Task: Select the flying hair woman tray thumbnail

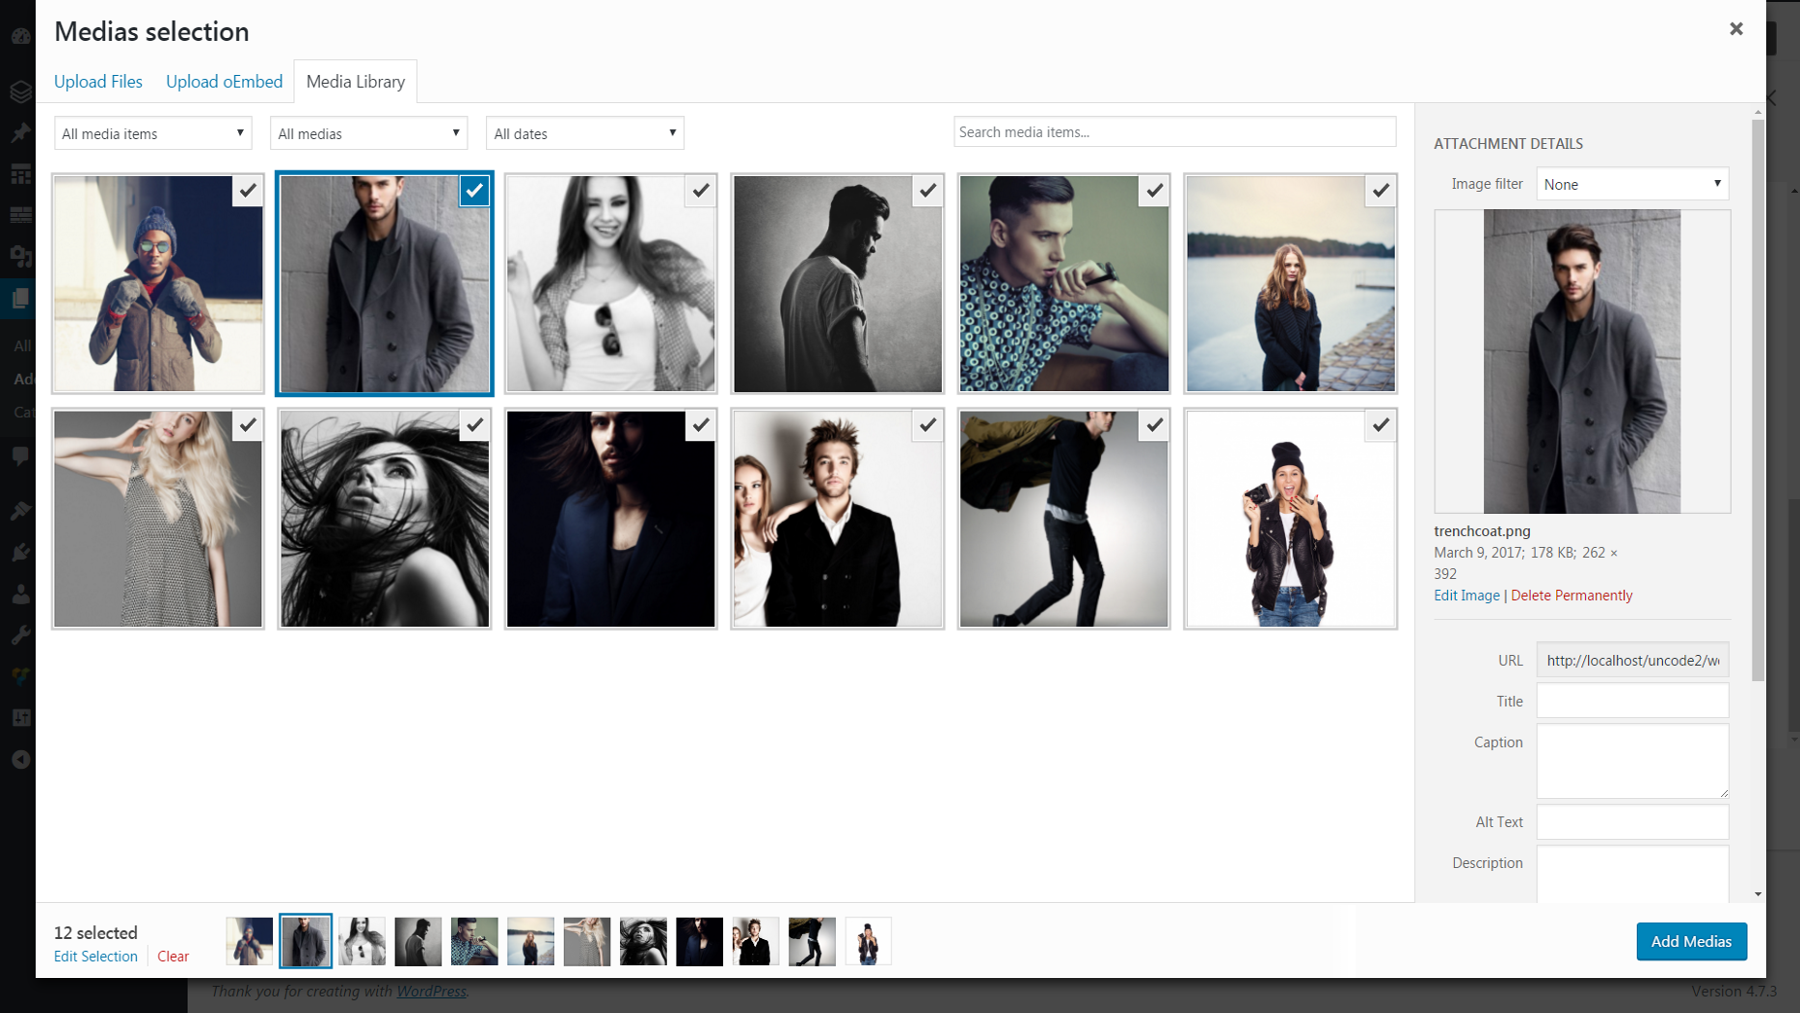Action: point(643,941)
